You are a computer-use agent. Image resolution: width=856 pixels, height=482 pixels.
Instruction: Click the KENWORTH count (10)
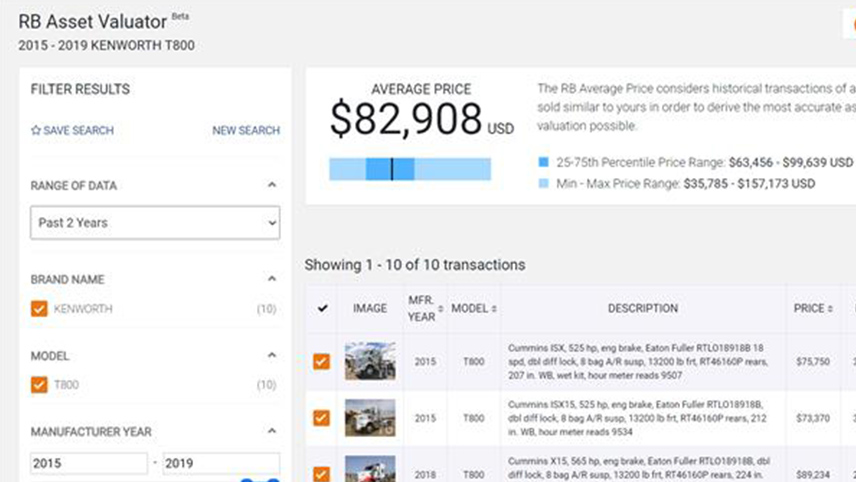(266, 309)
